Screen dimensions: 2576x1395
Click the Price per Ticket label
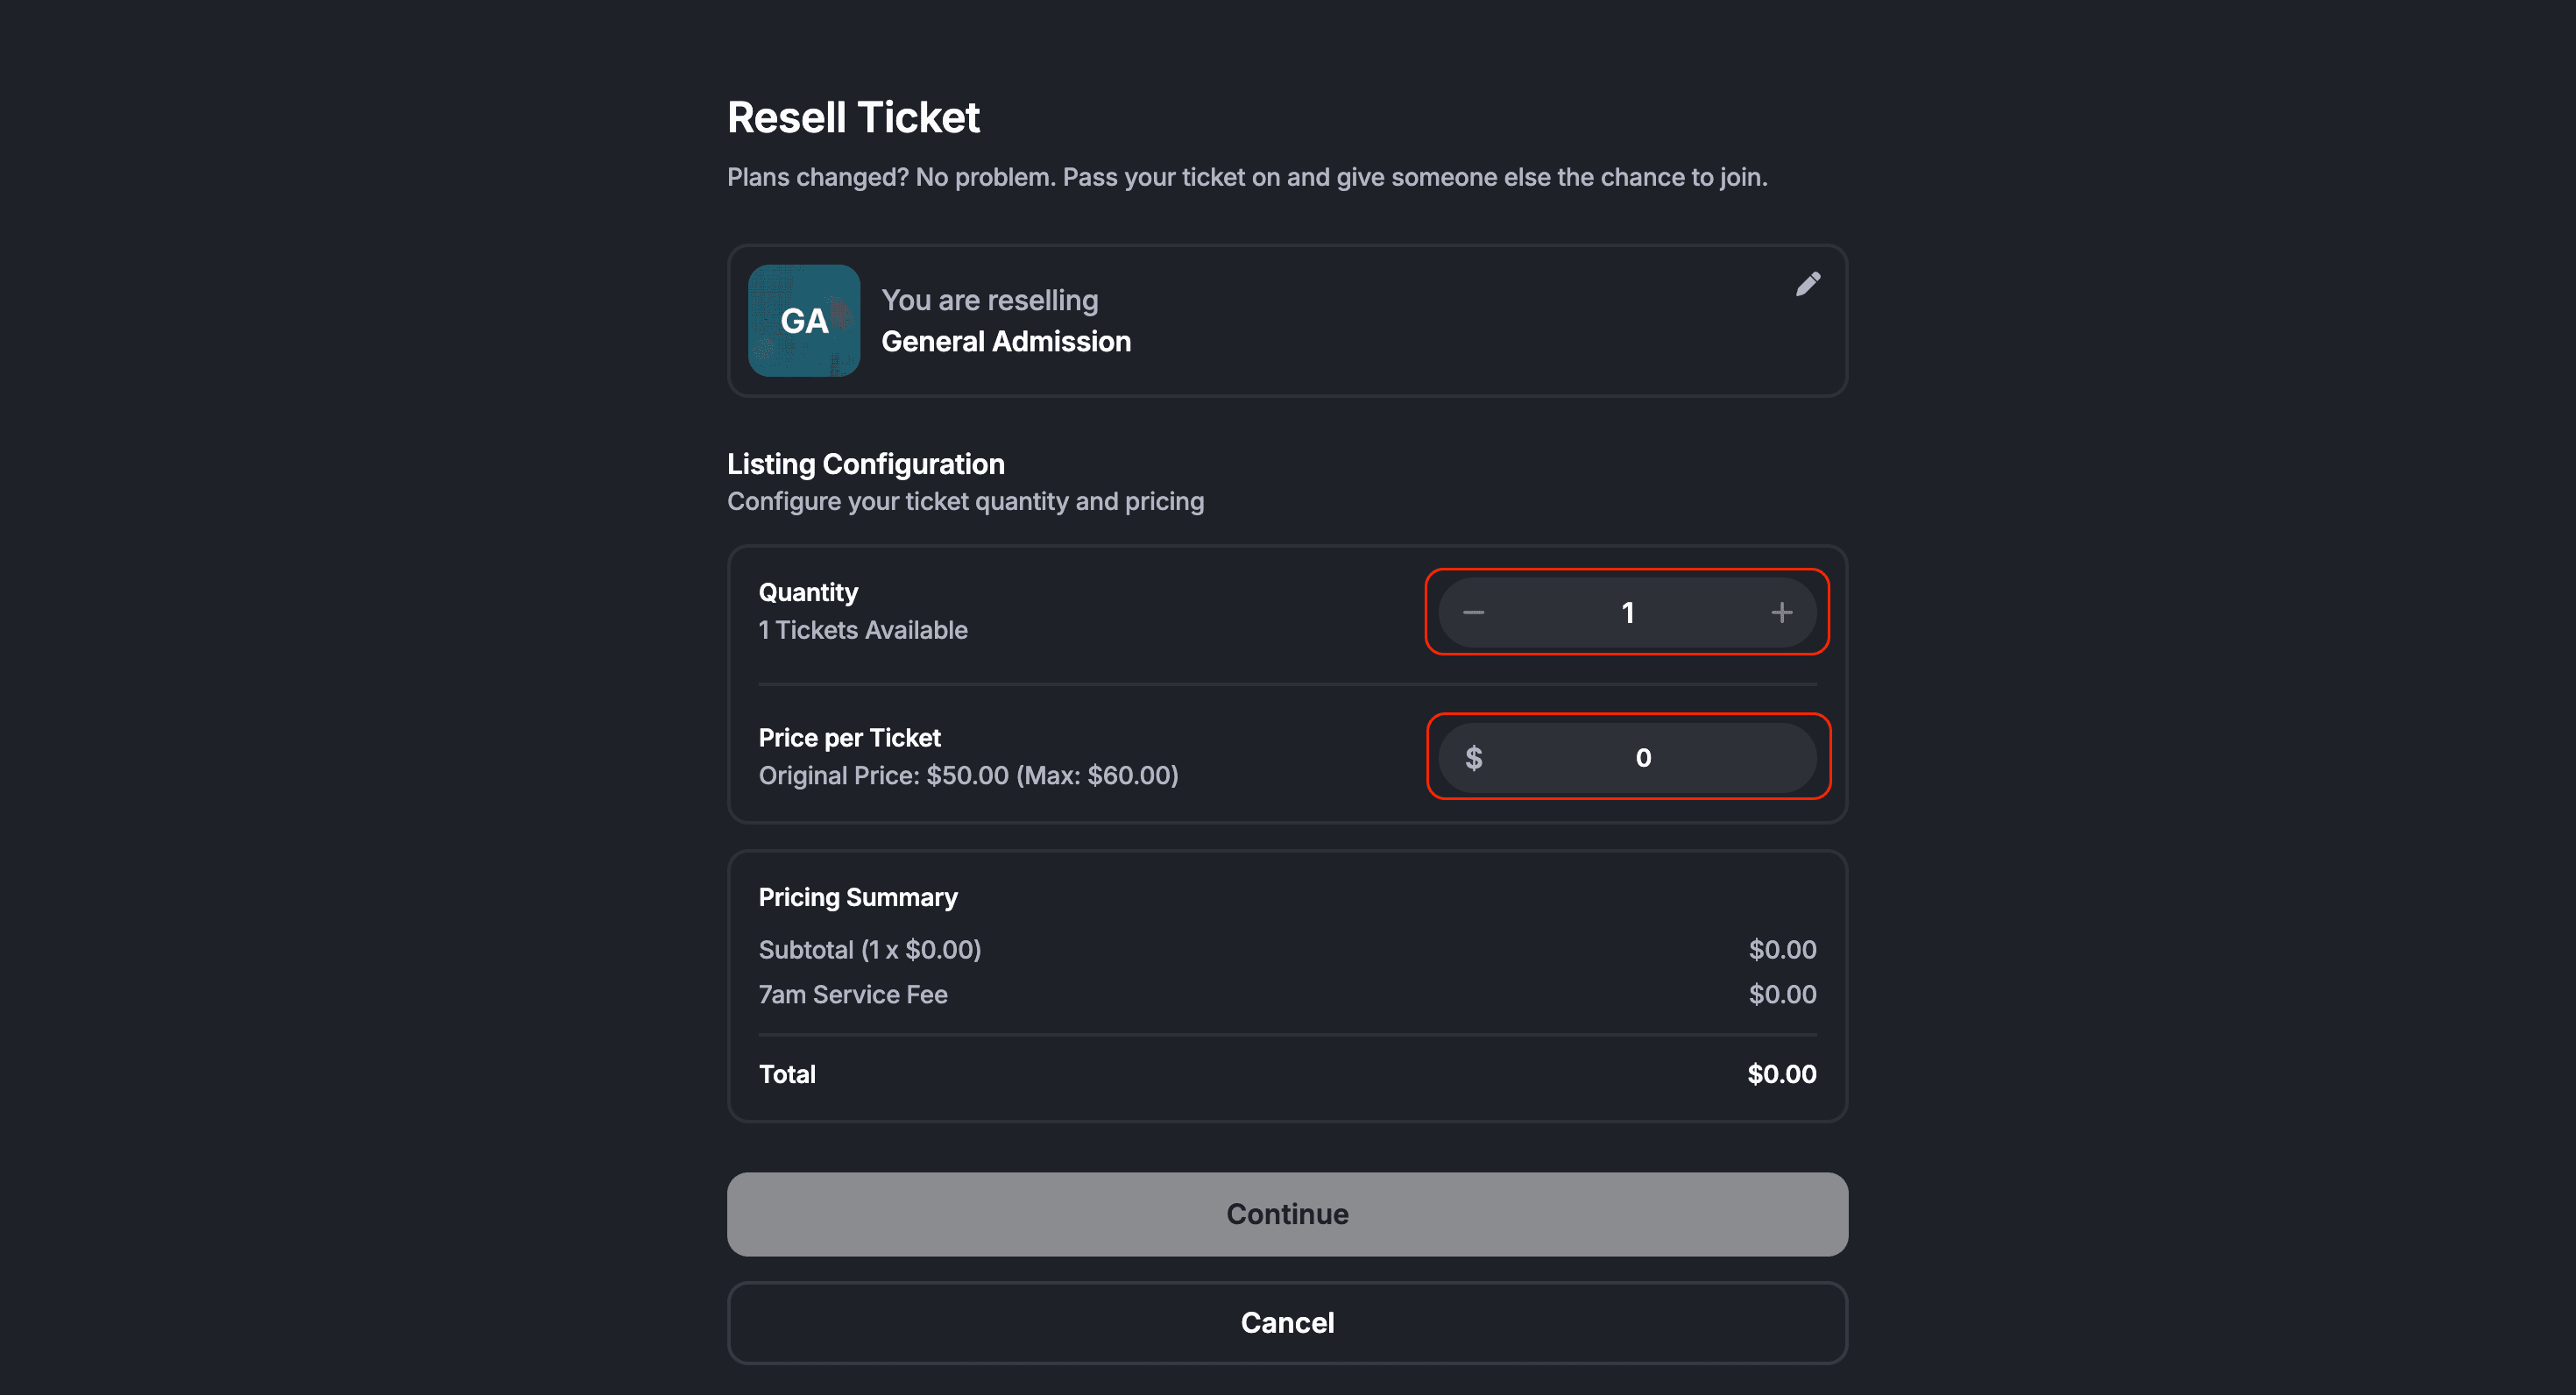[849, 738]
